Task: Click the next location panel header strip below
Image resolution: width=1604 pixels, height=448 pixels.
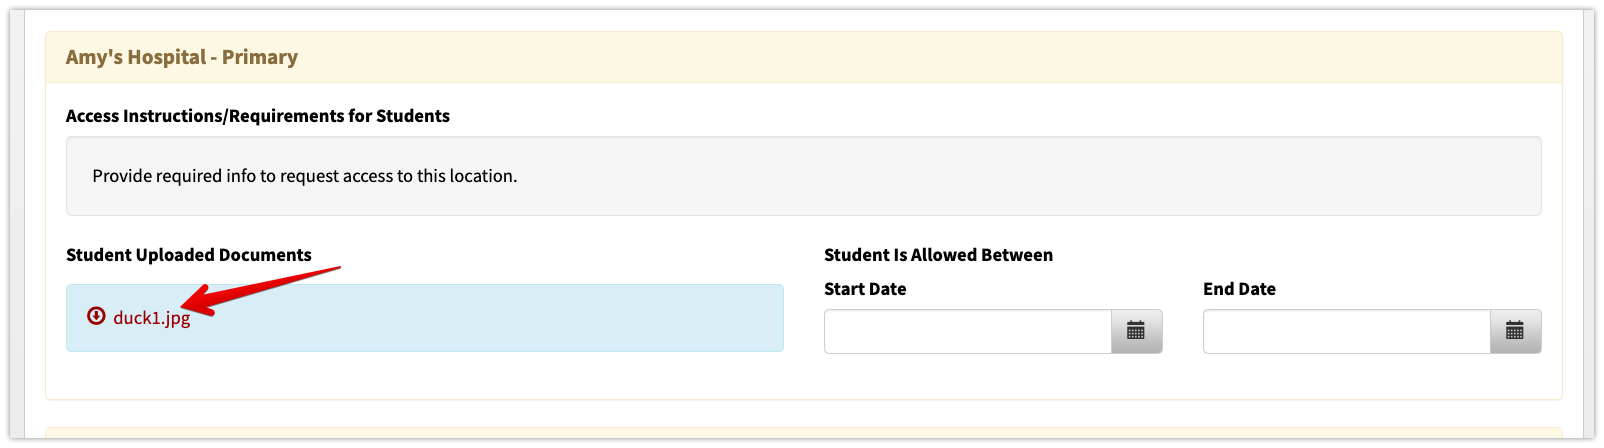Action: click(804, 433)
